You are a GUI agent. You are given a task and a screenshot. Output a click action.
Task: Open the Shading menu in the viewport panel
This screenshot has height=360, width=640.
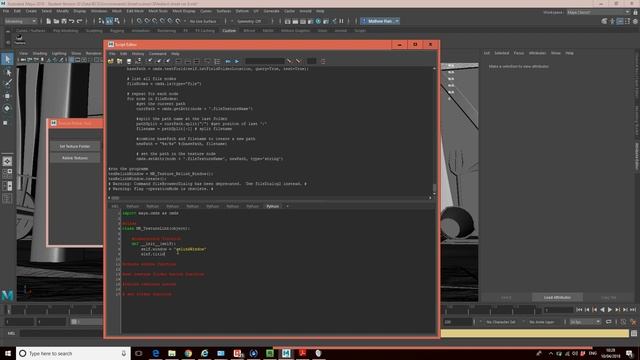40,53
